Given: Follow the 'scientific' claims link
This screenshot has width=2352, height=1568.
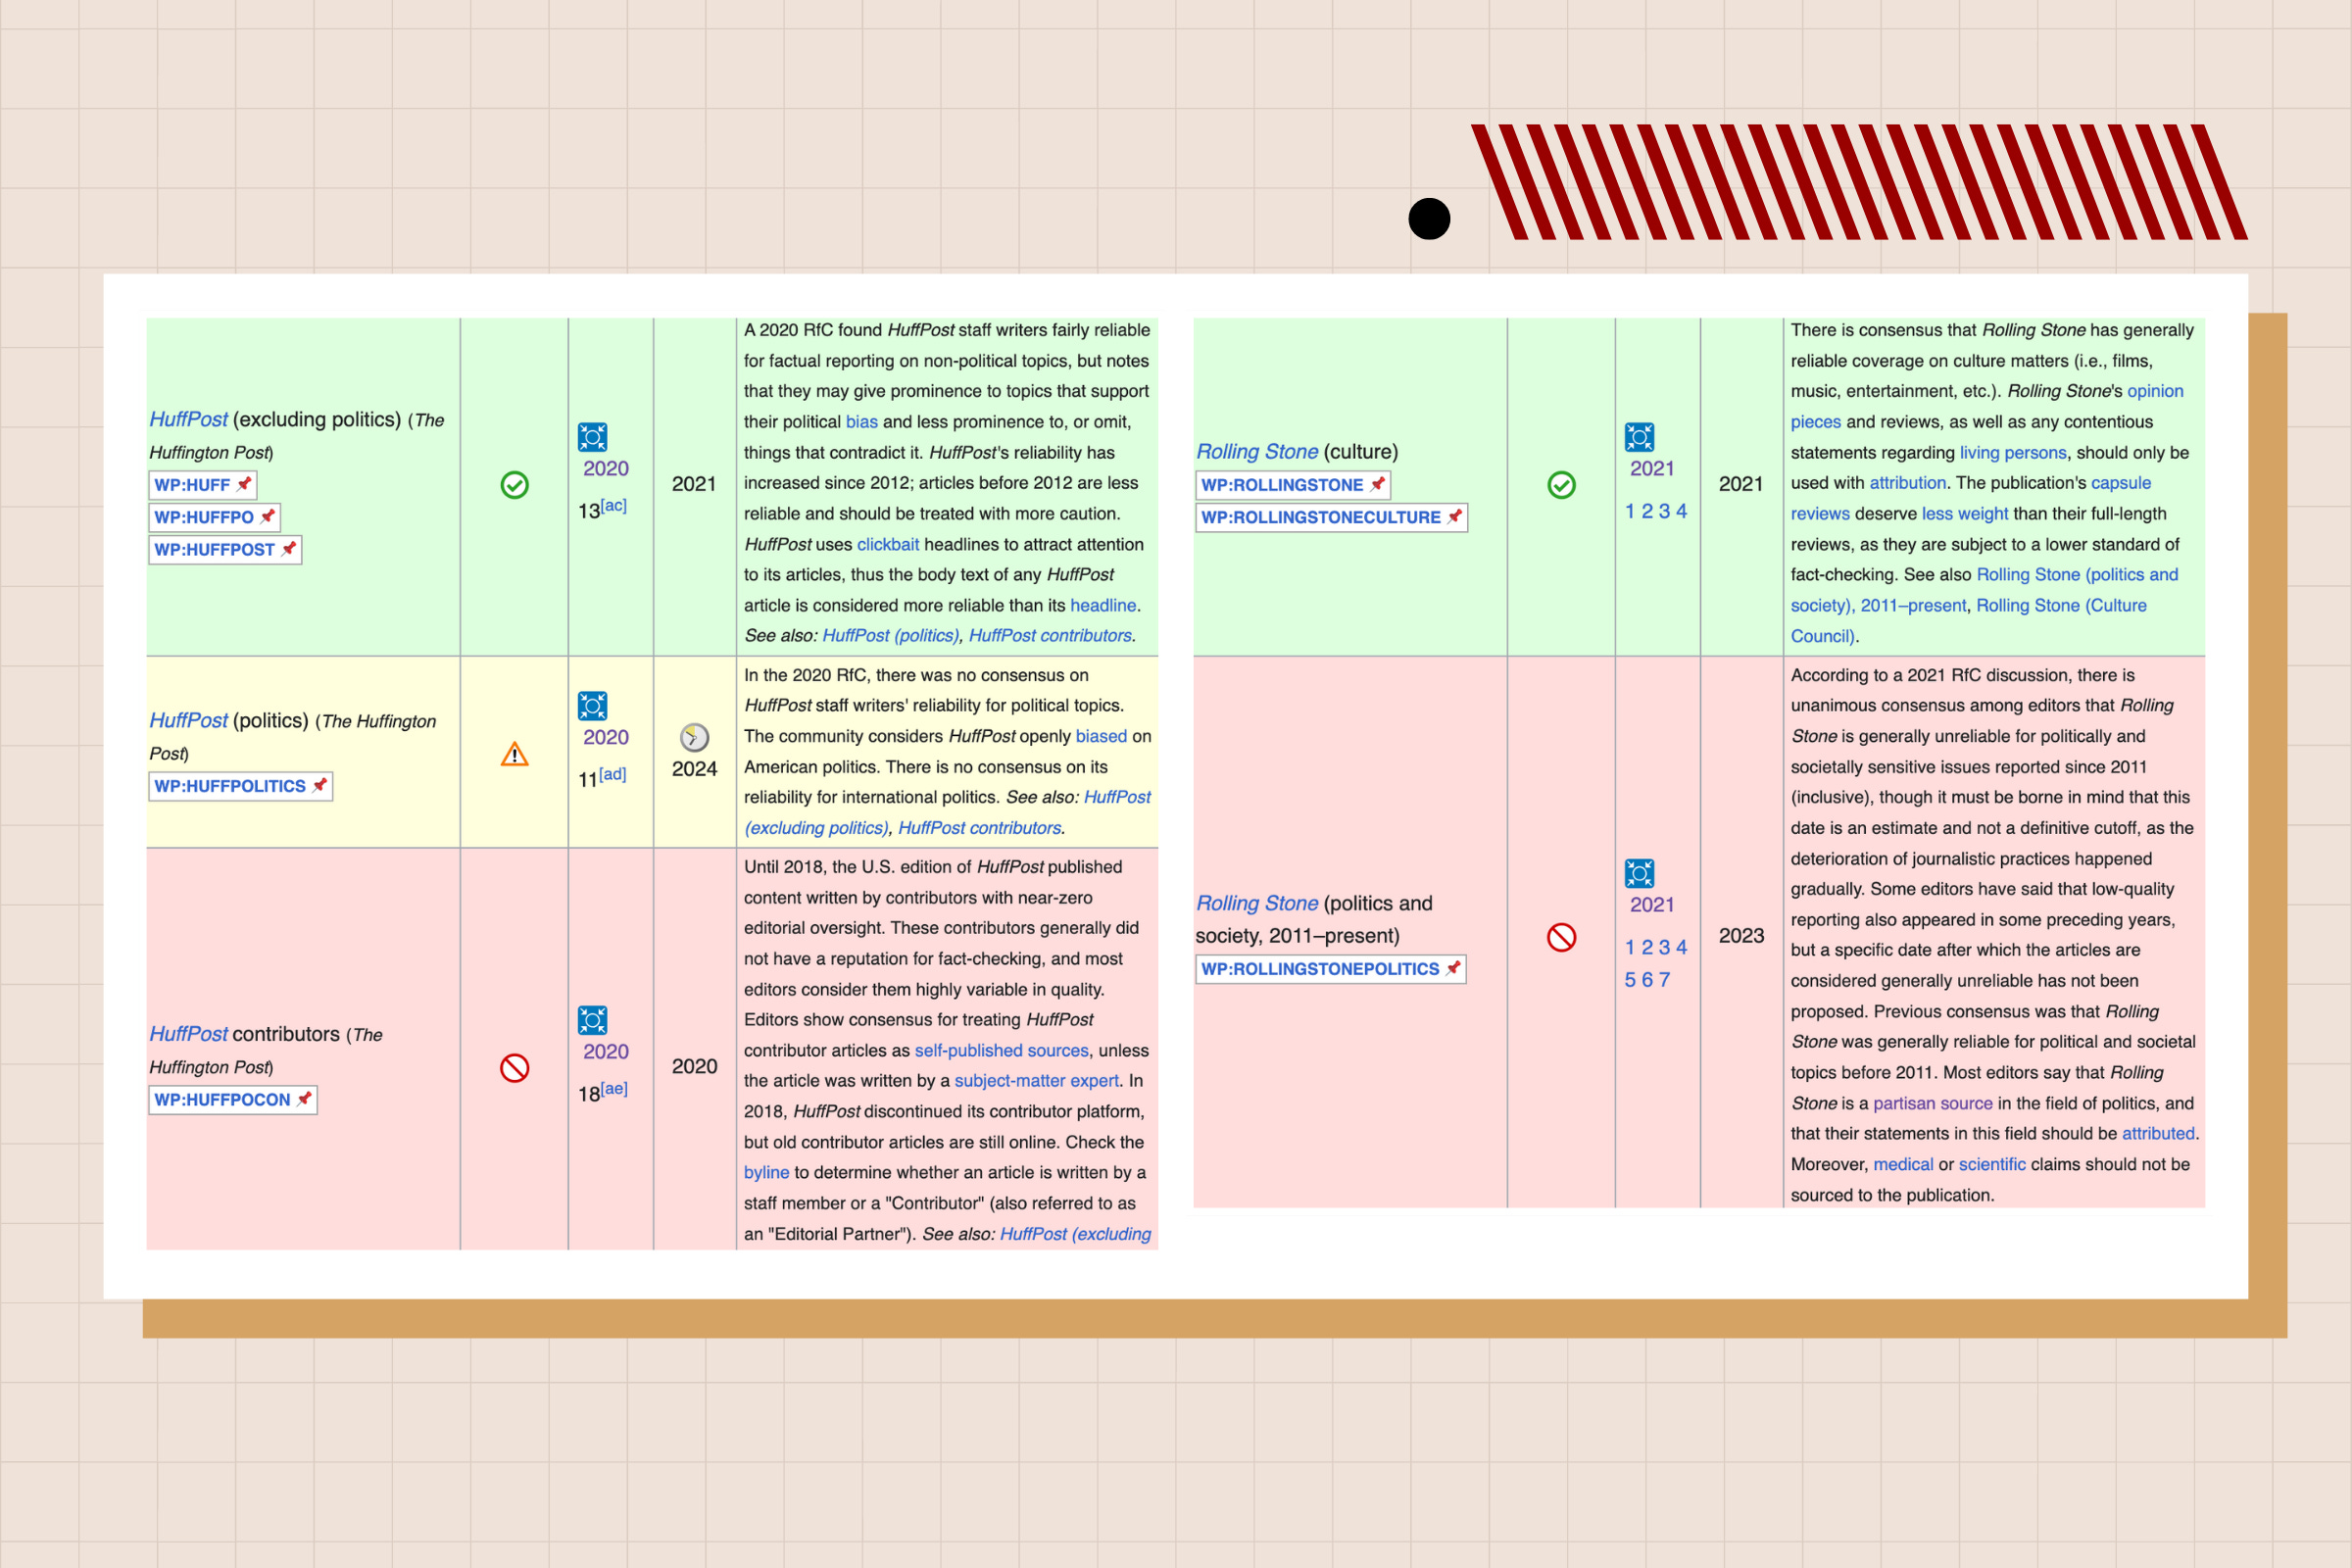Looking at the screenshot, I should pyautogui.click(x=1992, y=1164).
